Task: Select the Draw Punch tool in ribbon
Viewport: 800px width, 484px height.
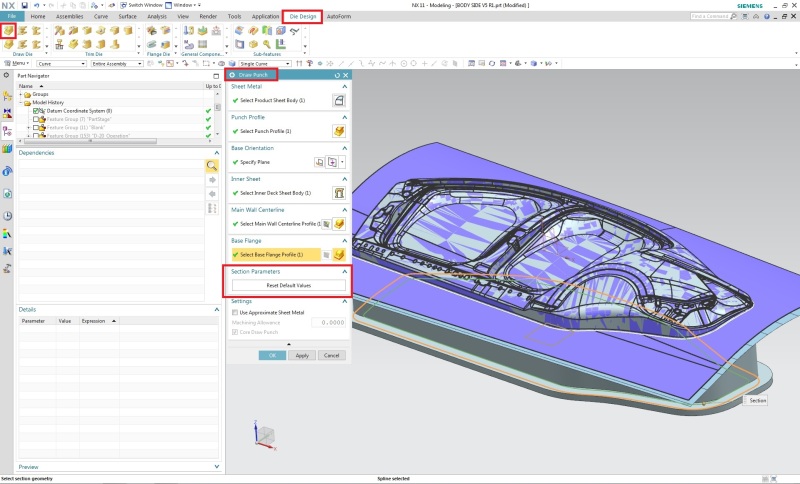Action: tap(8, 31)
